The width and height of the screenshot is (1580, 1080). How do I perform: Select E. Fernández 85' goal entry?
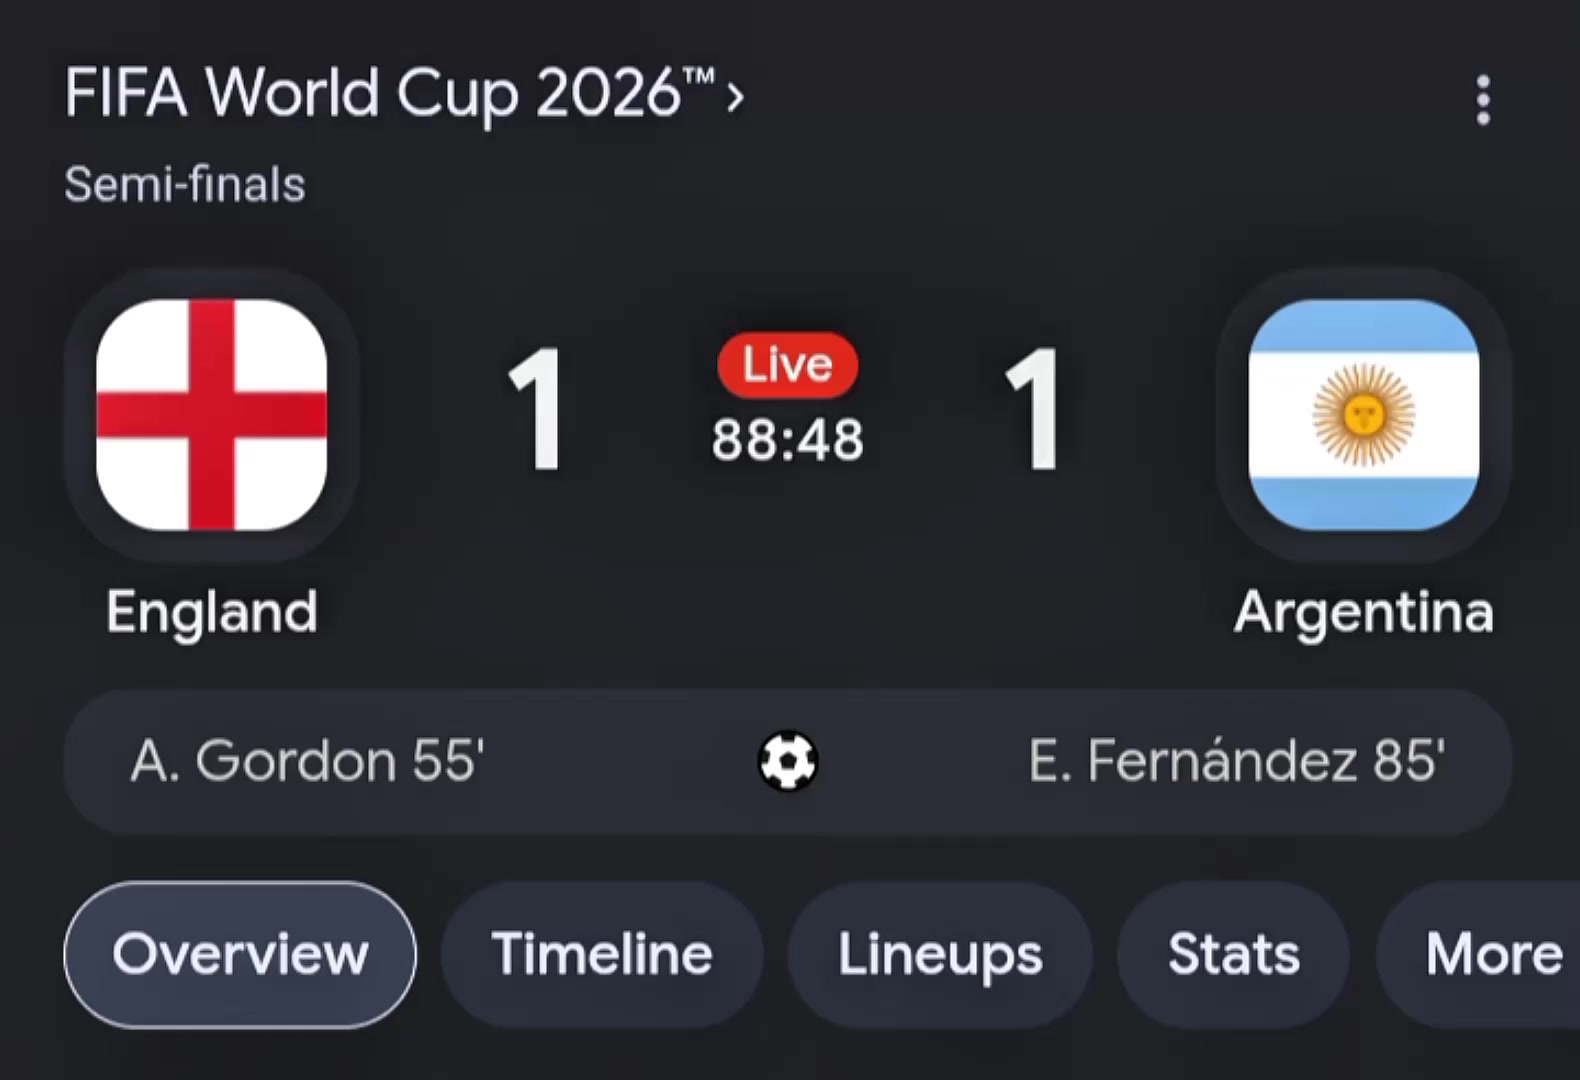point(1237,761)
